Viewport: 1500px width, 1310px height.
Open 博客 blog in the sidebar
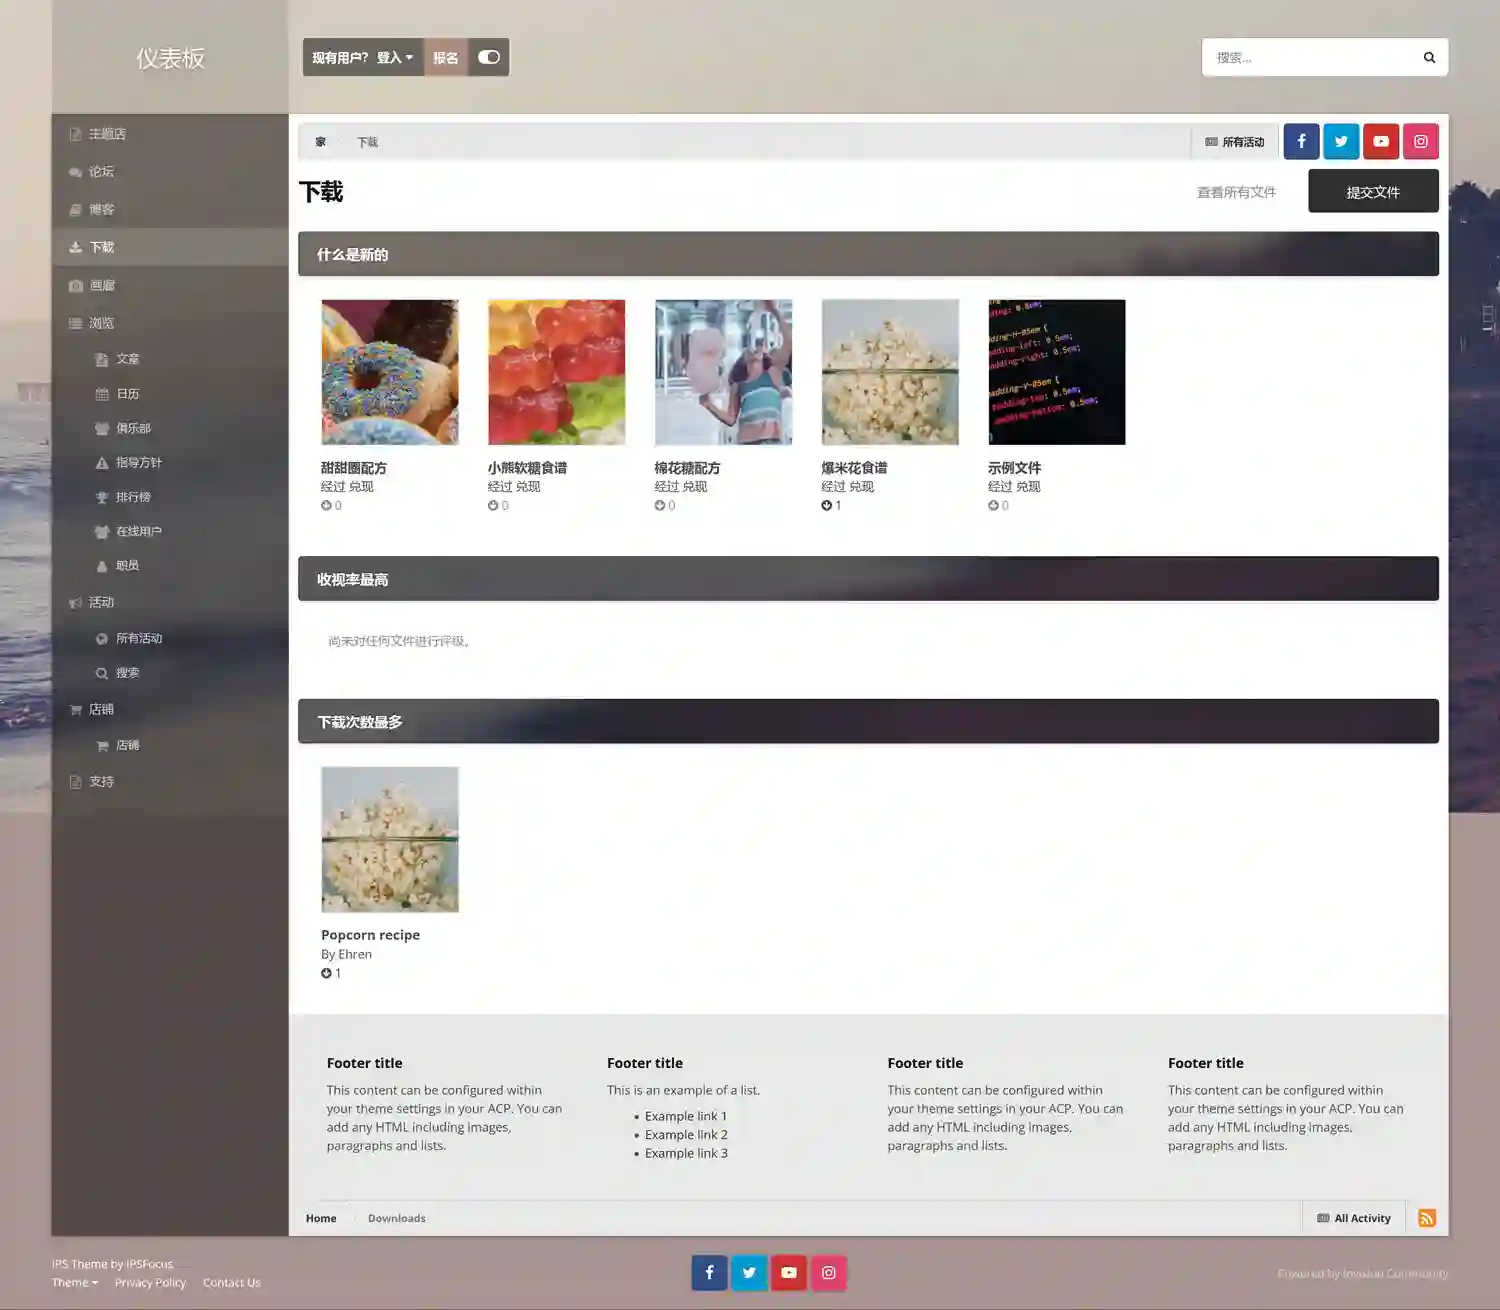click(170, 210)
